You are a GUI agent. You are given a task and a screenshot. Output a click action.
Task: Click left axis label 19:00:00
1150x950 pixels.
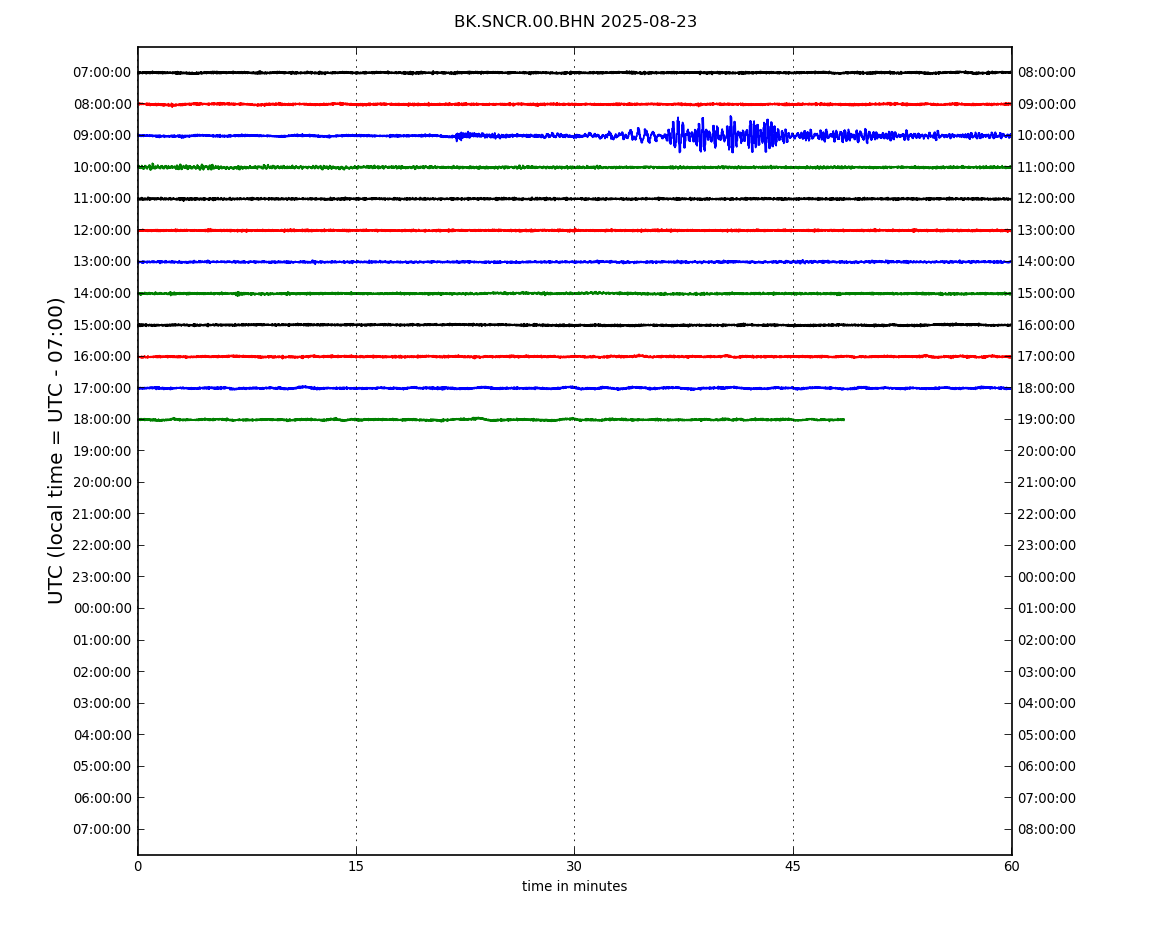coord(103,451)
